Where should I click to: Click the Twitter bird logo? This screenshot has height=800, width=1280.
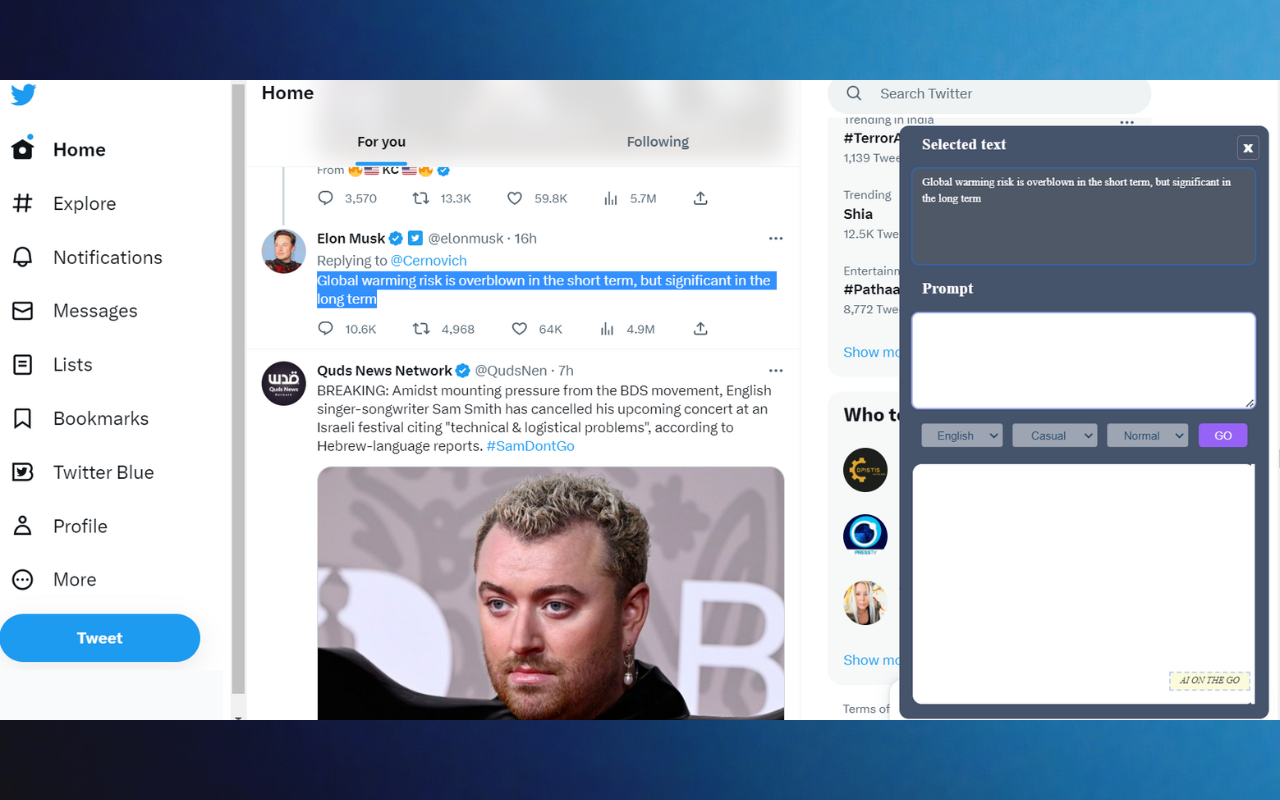click(x=24, y=95)
